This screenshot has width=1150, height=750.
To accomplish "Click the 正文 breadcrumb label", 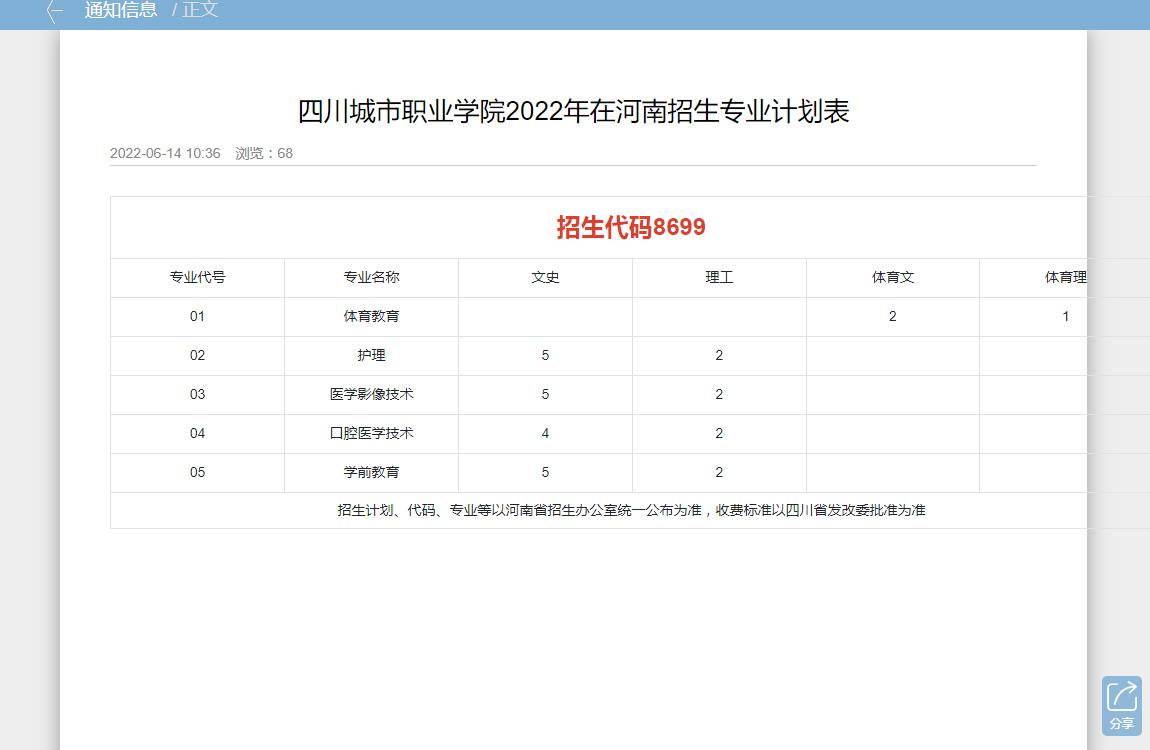I will click(x=200, y=10).
